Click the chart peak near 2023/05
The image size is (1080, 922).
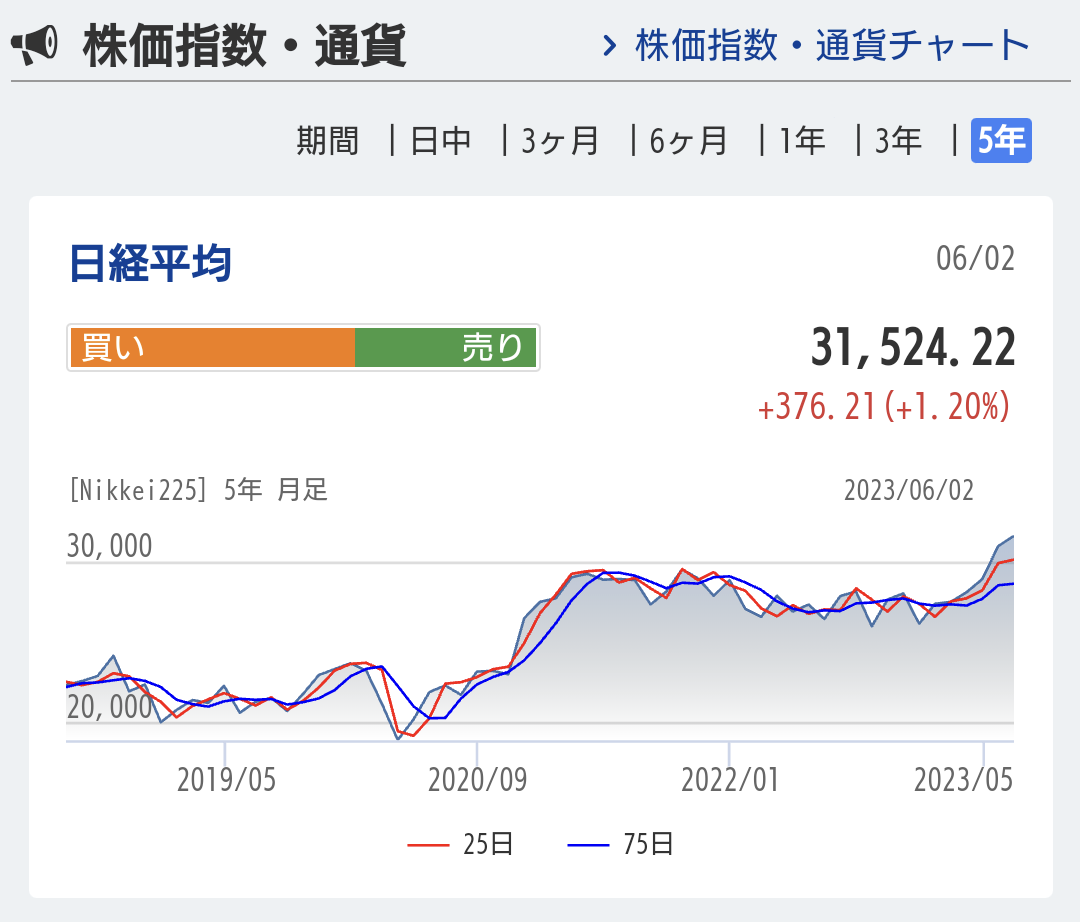(x=1010, y=539)
